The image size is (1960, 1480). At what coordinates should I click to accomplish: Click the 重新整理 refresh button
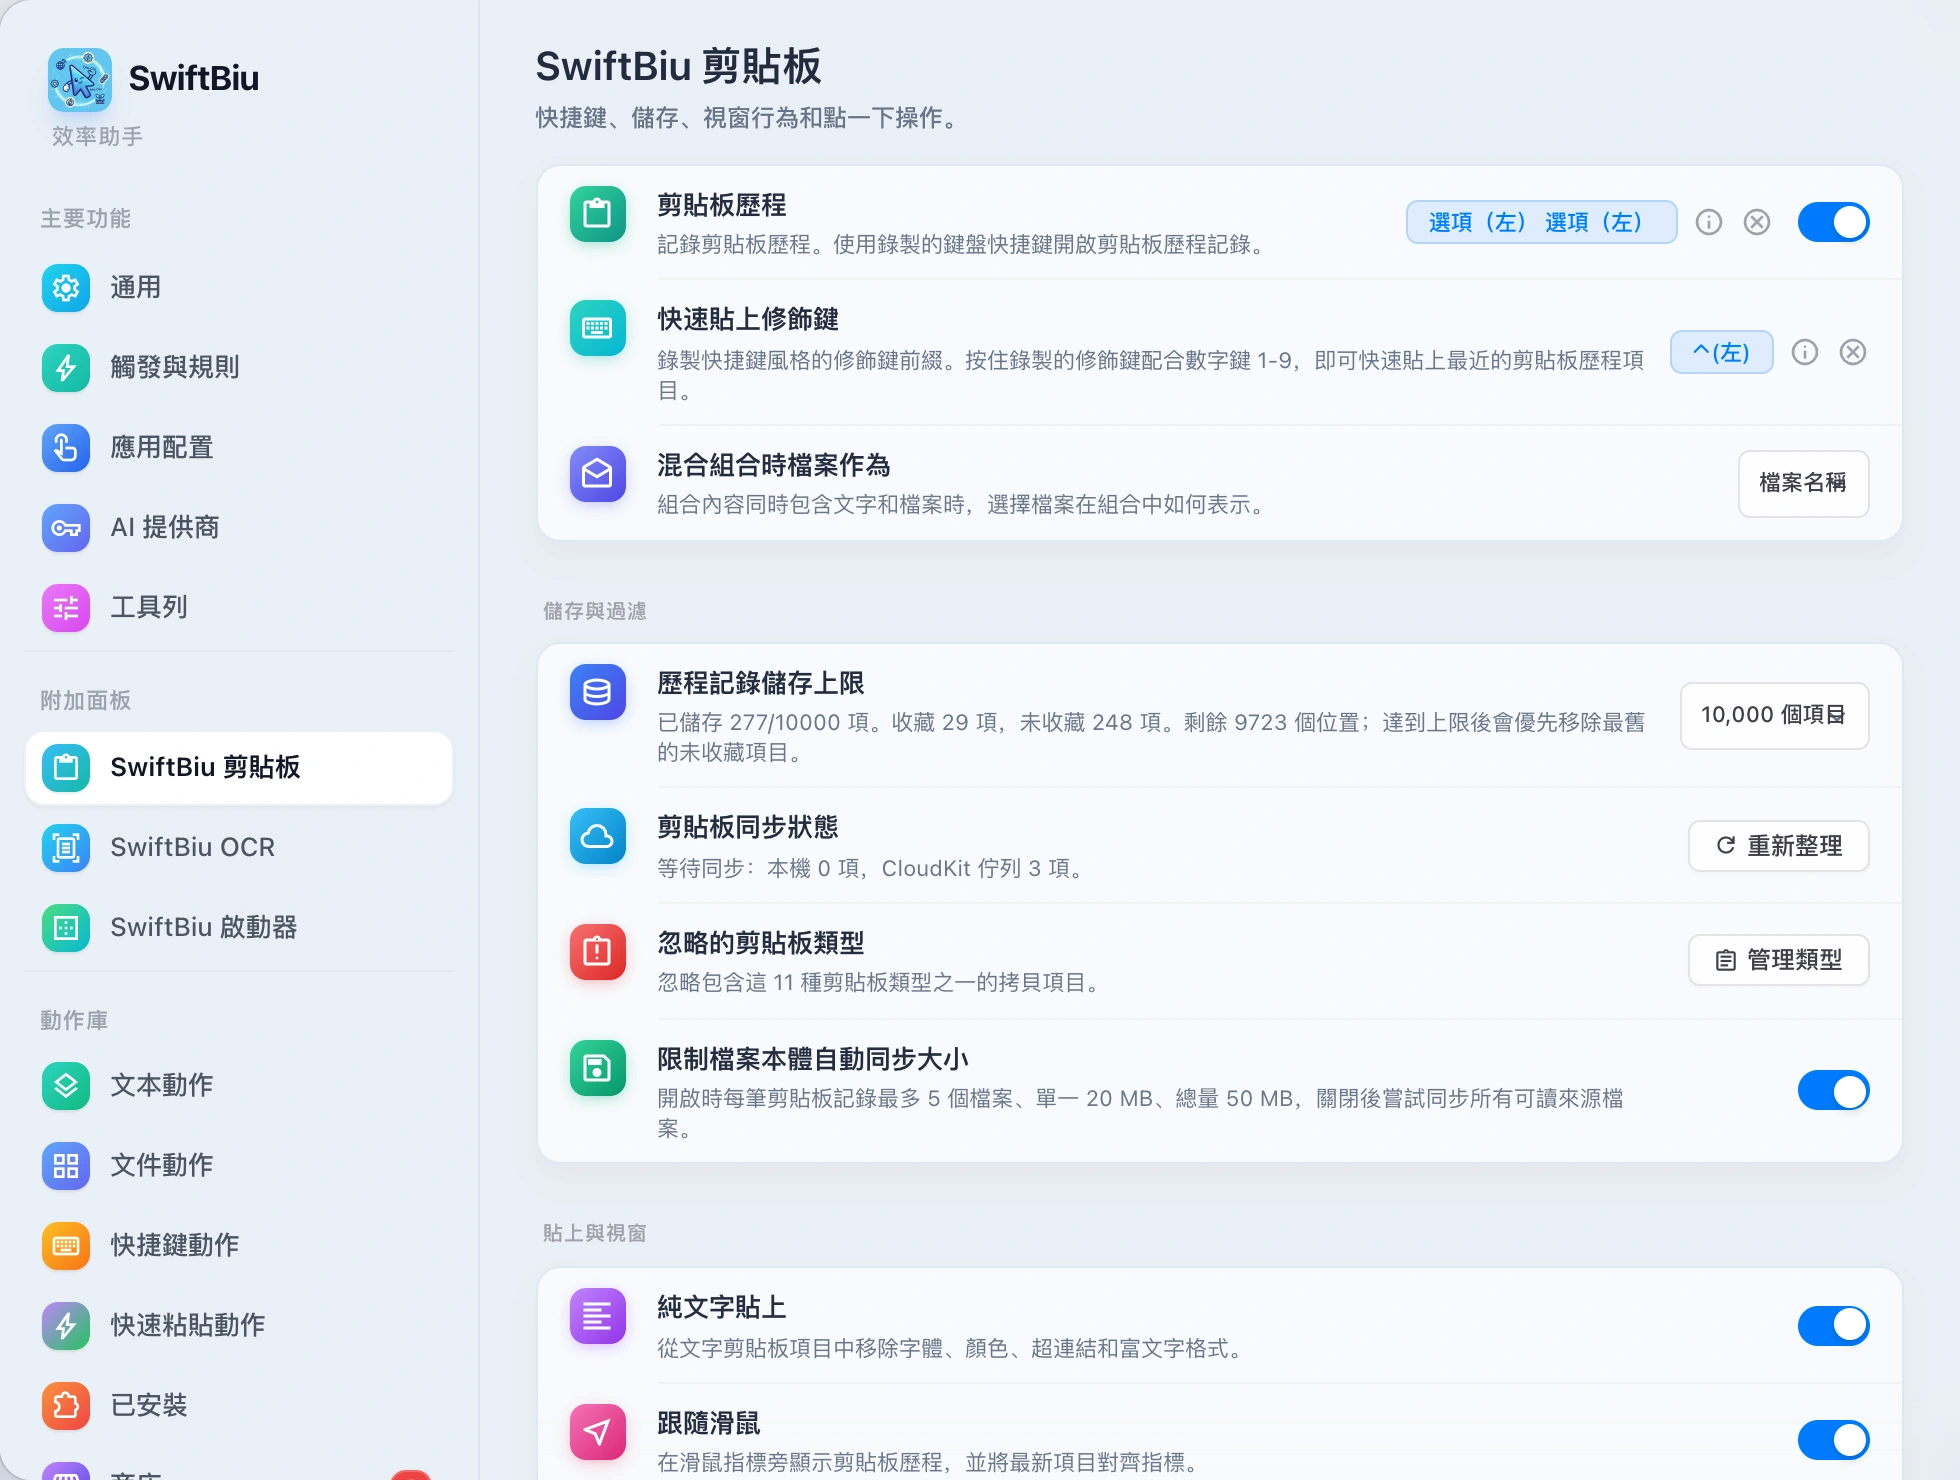tap(1778, 846)
